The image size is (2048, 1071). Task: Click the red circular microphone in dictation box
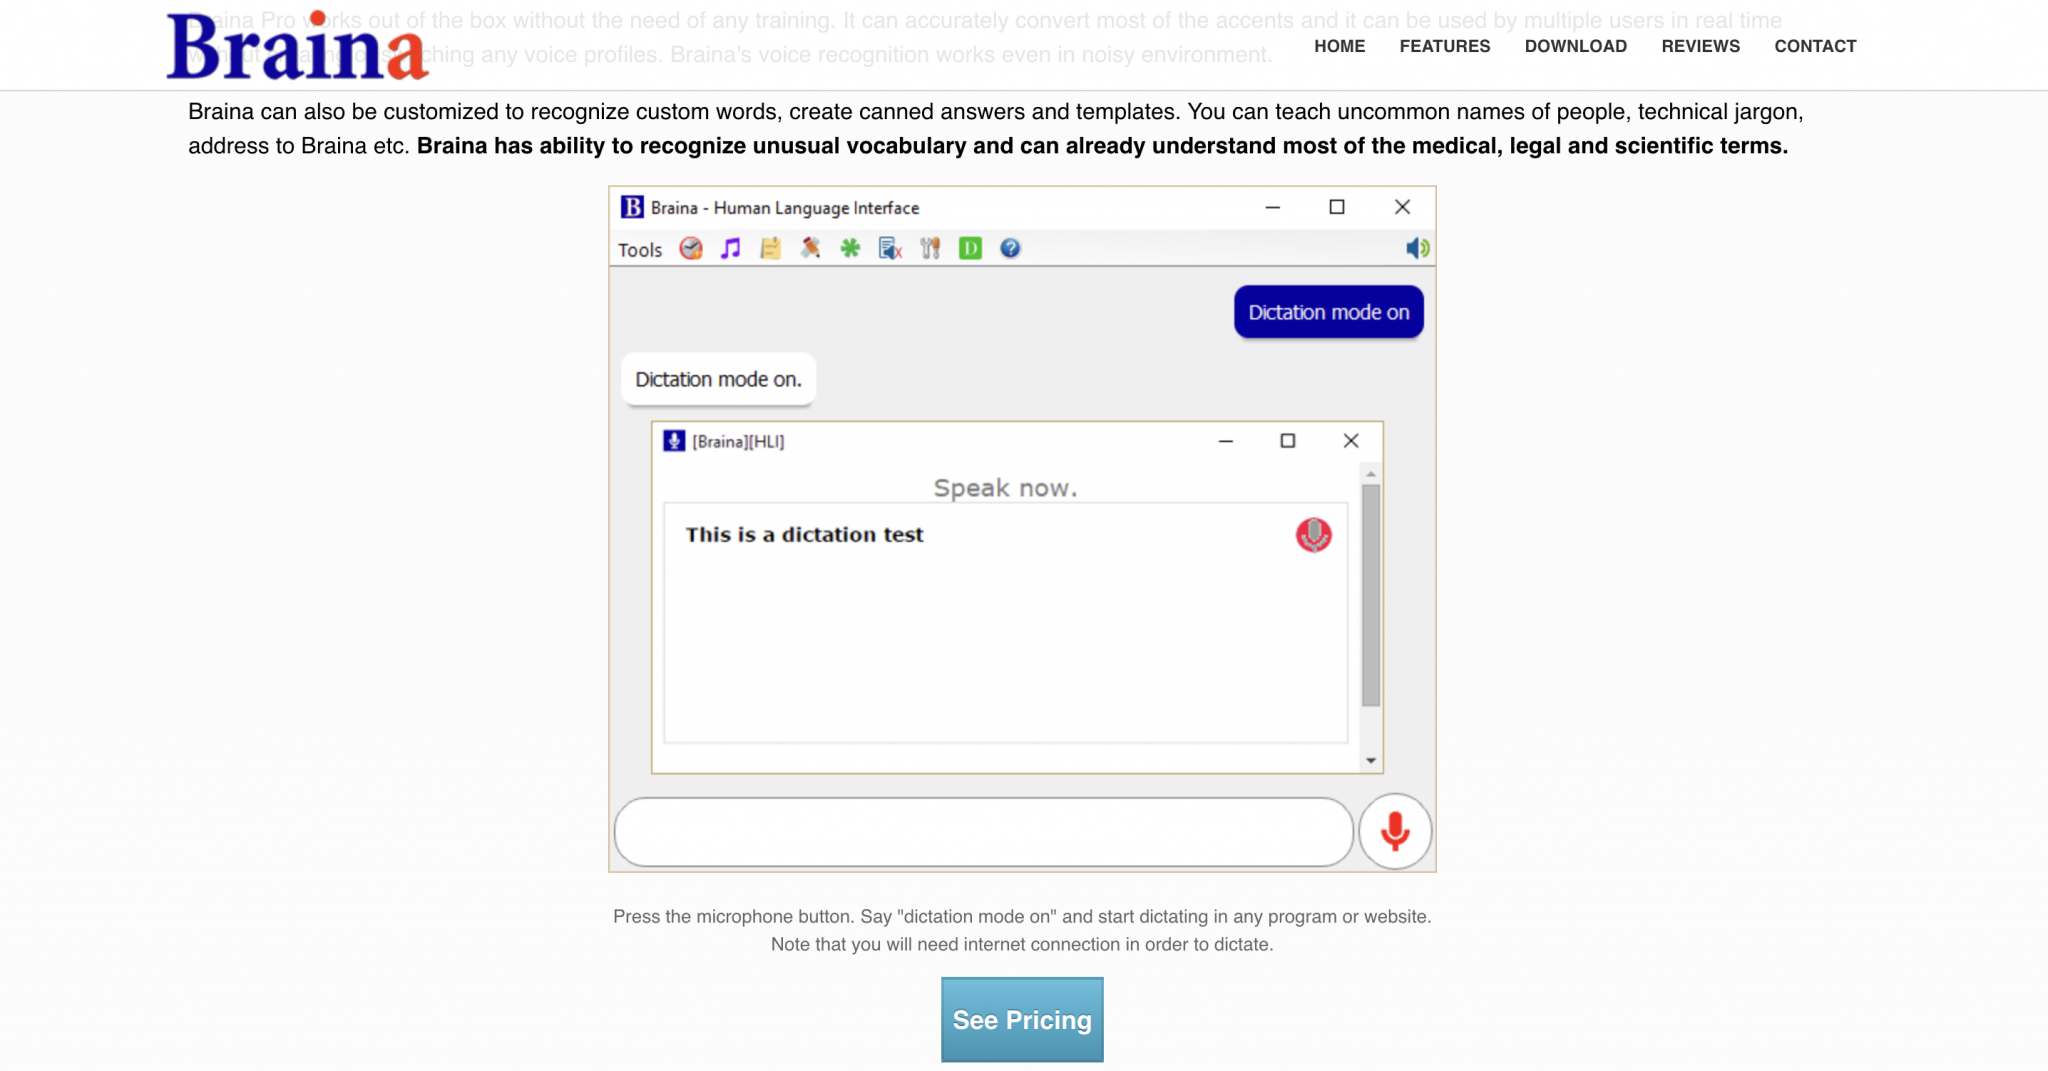pyautogui.click(x=1313, y=535)
